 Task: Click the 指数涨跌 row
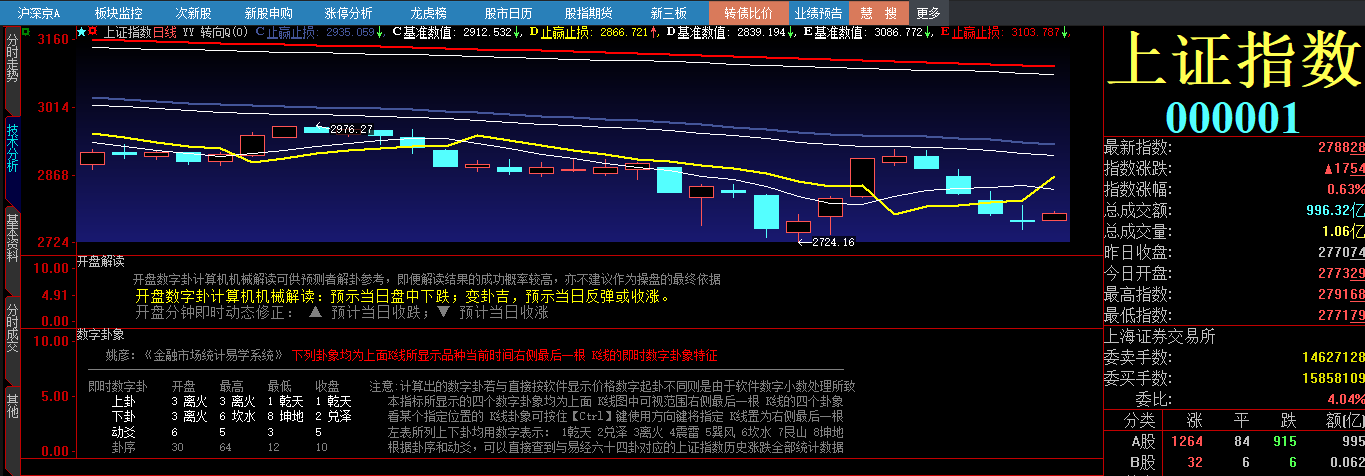pos(1234,168)
